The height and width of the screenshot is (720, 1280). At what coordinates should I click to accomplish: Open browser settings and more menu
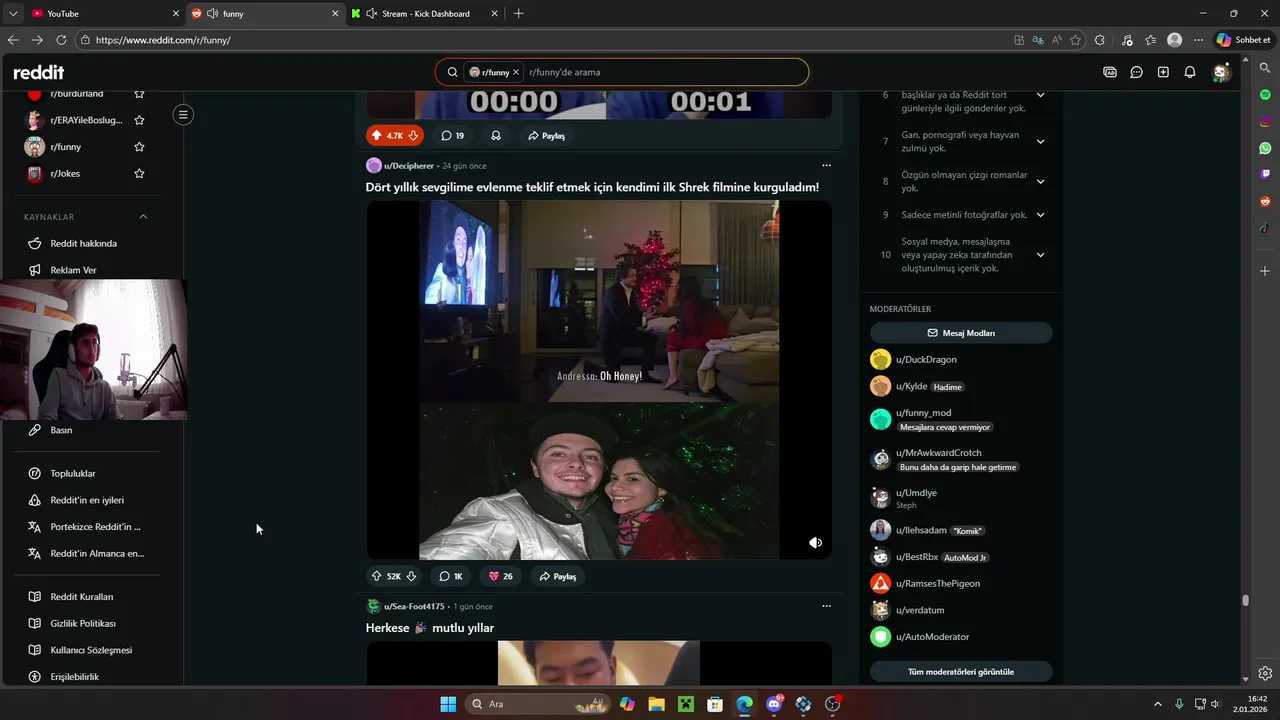tap(1198, 40)
